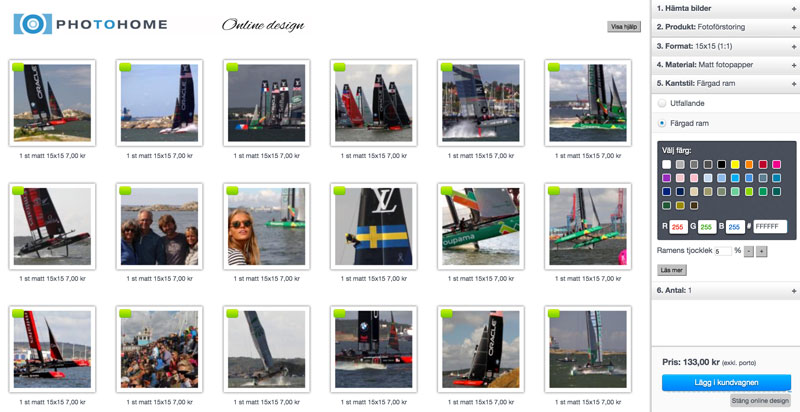The height and width of the screenshot is (412, 800).
Task: Select the Utfallande radio option
Action: pyautogui.click(x=662, y=103)
